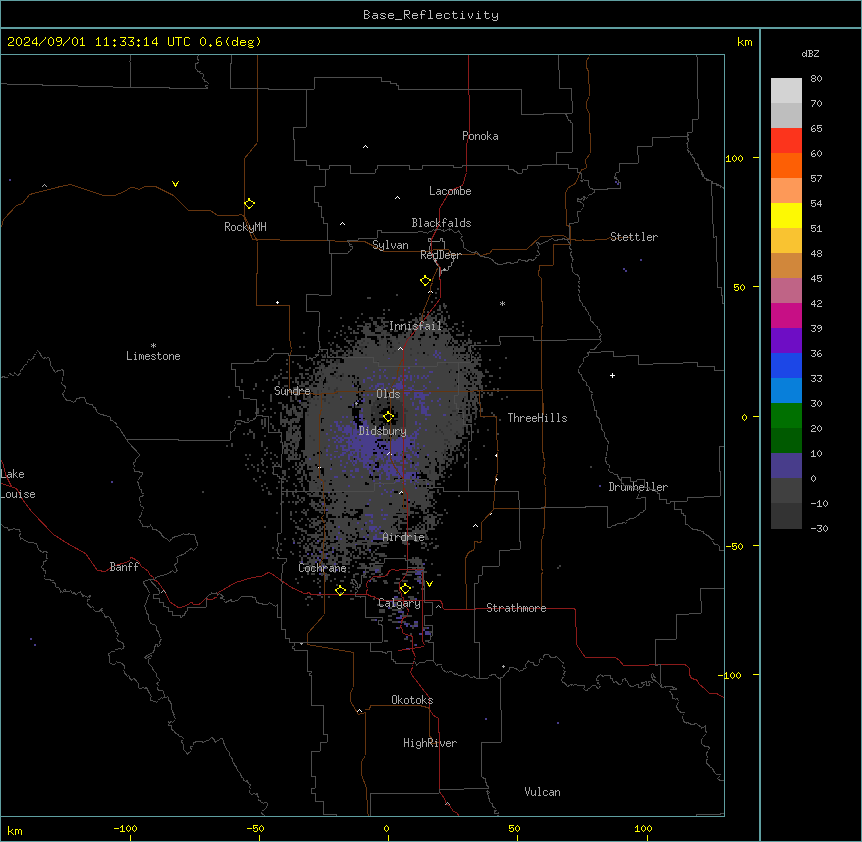This screenshot has height=842, width=862.
Task: Click the RedDeer city label
Action: (x=440, y=255)
